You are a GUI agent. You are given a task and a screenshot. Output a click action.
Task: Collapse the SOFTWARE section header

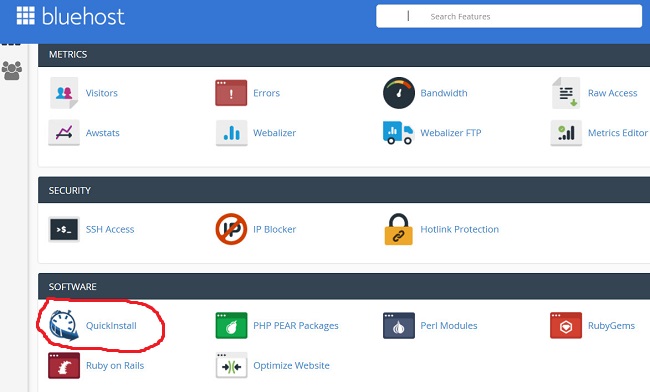coord(344,286)
